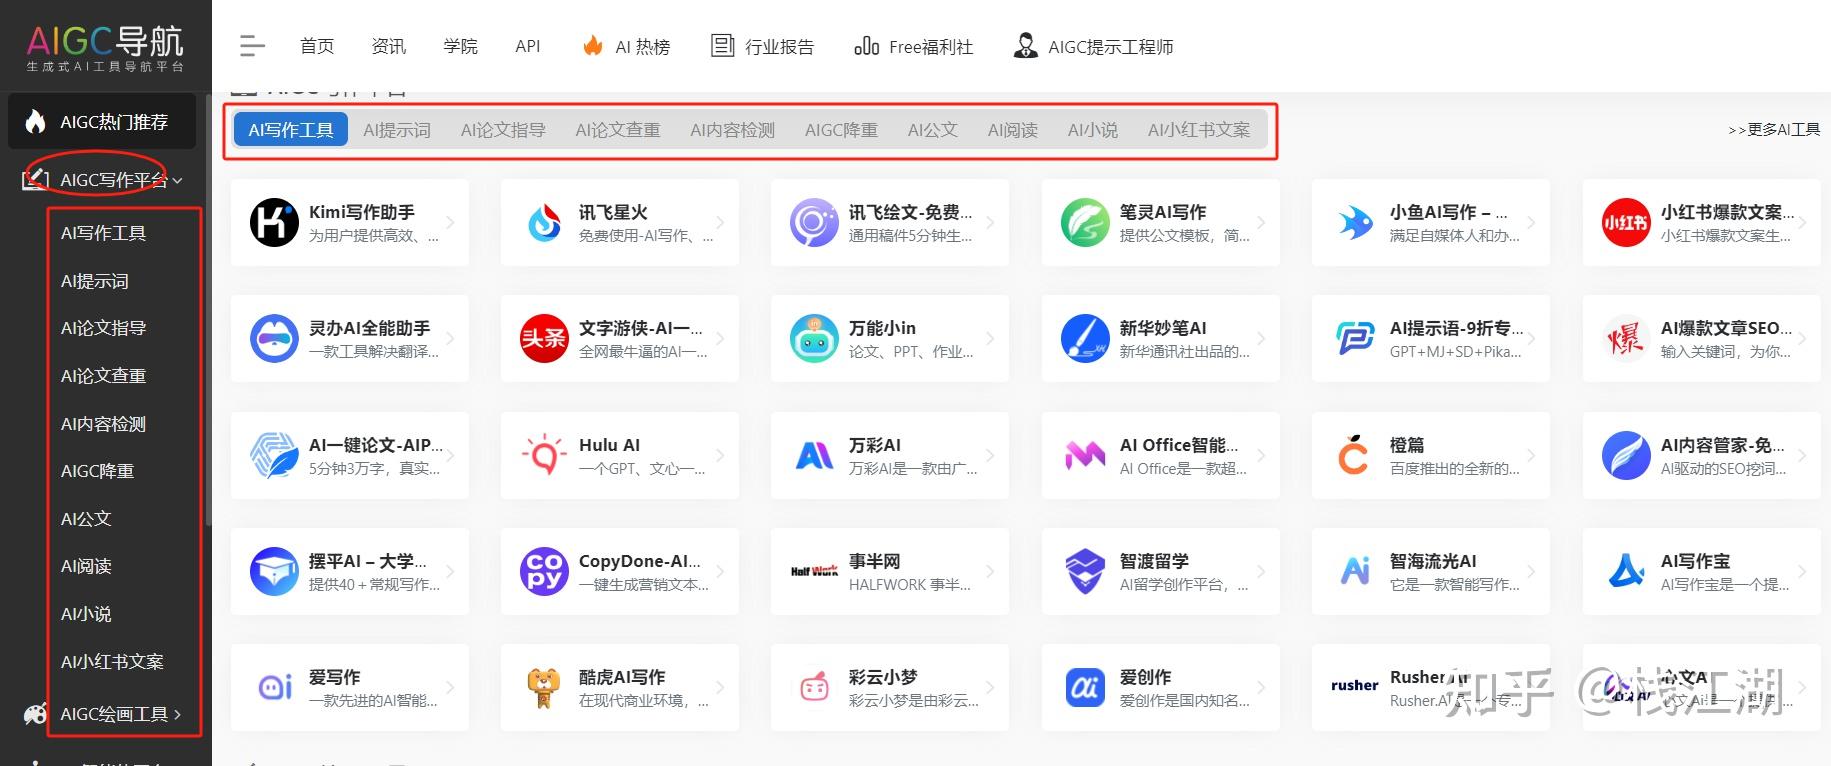The width and height of the screenshot is (1831, 766).
Task: Select AI论文查重 in the left sidebar
Action: tap(103, 376)
